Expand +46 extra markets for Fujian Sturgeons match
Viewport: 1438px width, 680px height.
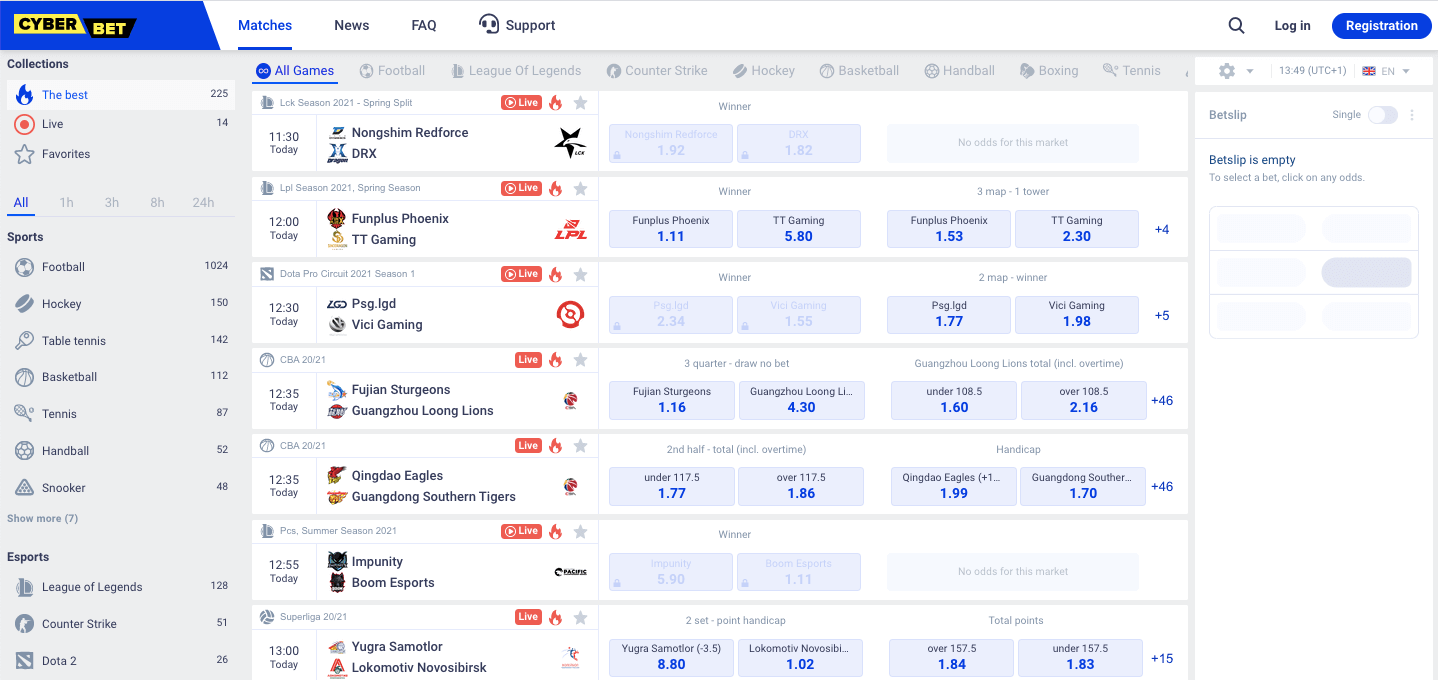click(x=1161, y=400)
